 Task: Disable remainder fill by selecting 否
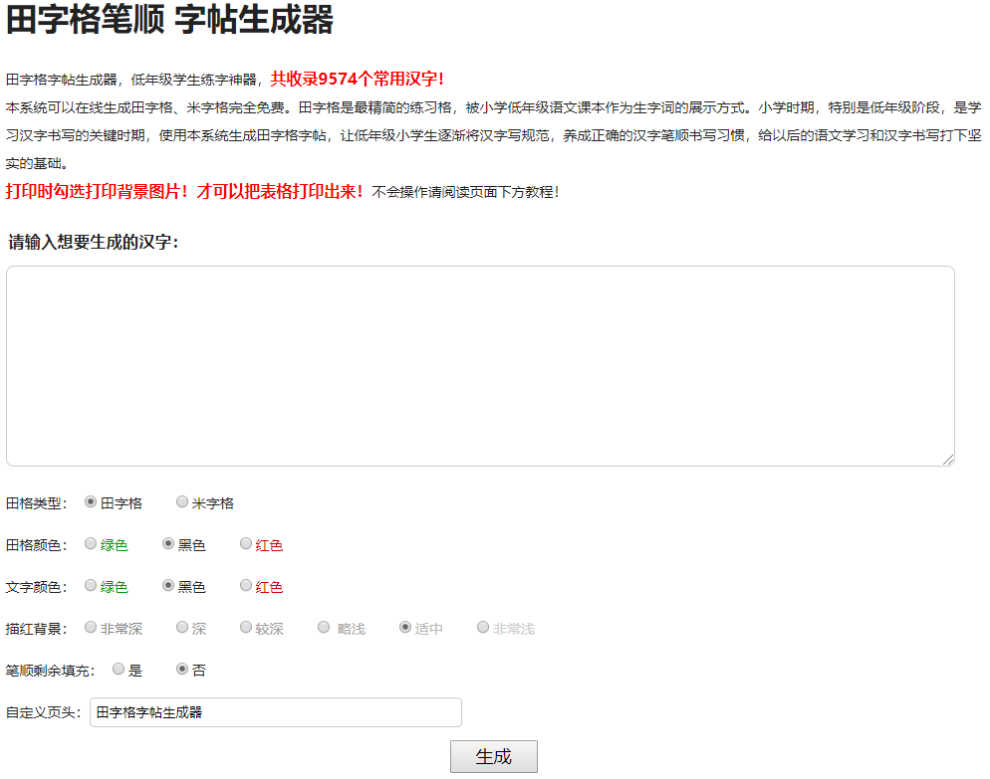click(182, 669)
